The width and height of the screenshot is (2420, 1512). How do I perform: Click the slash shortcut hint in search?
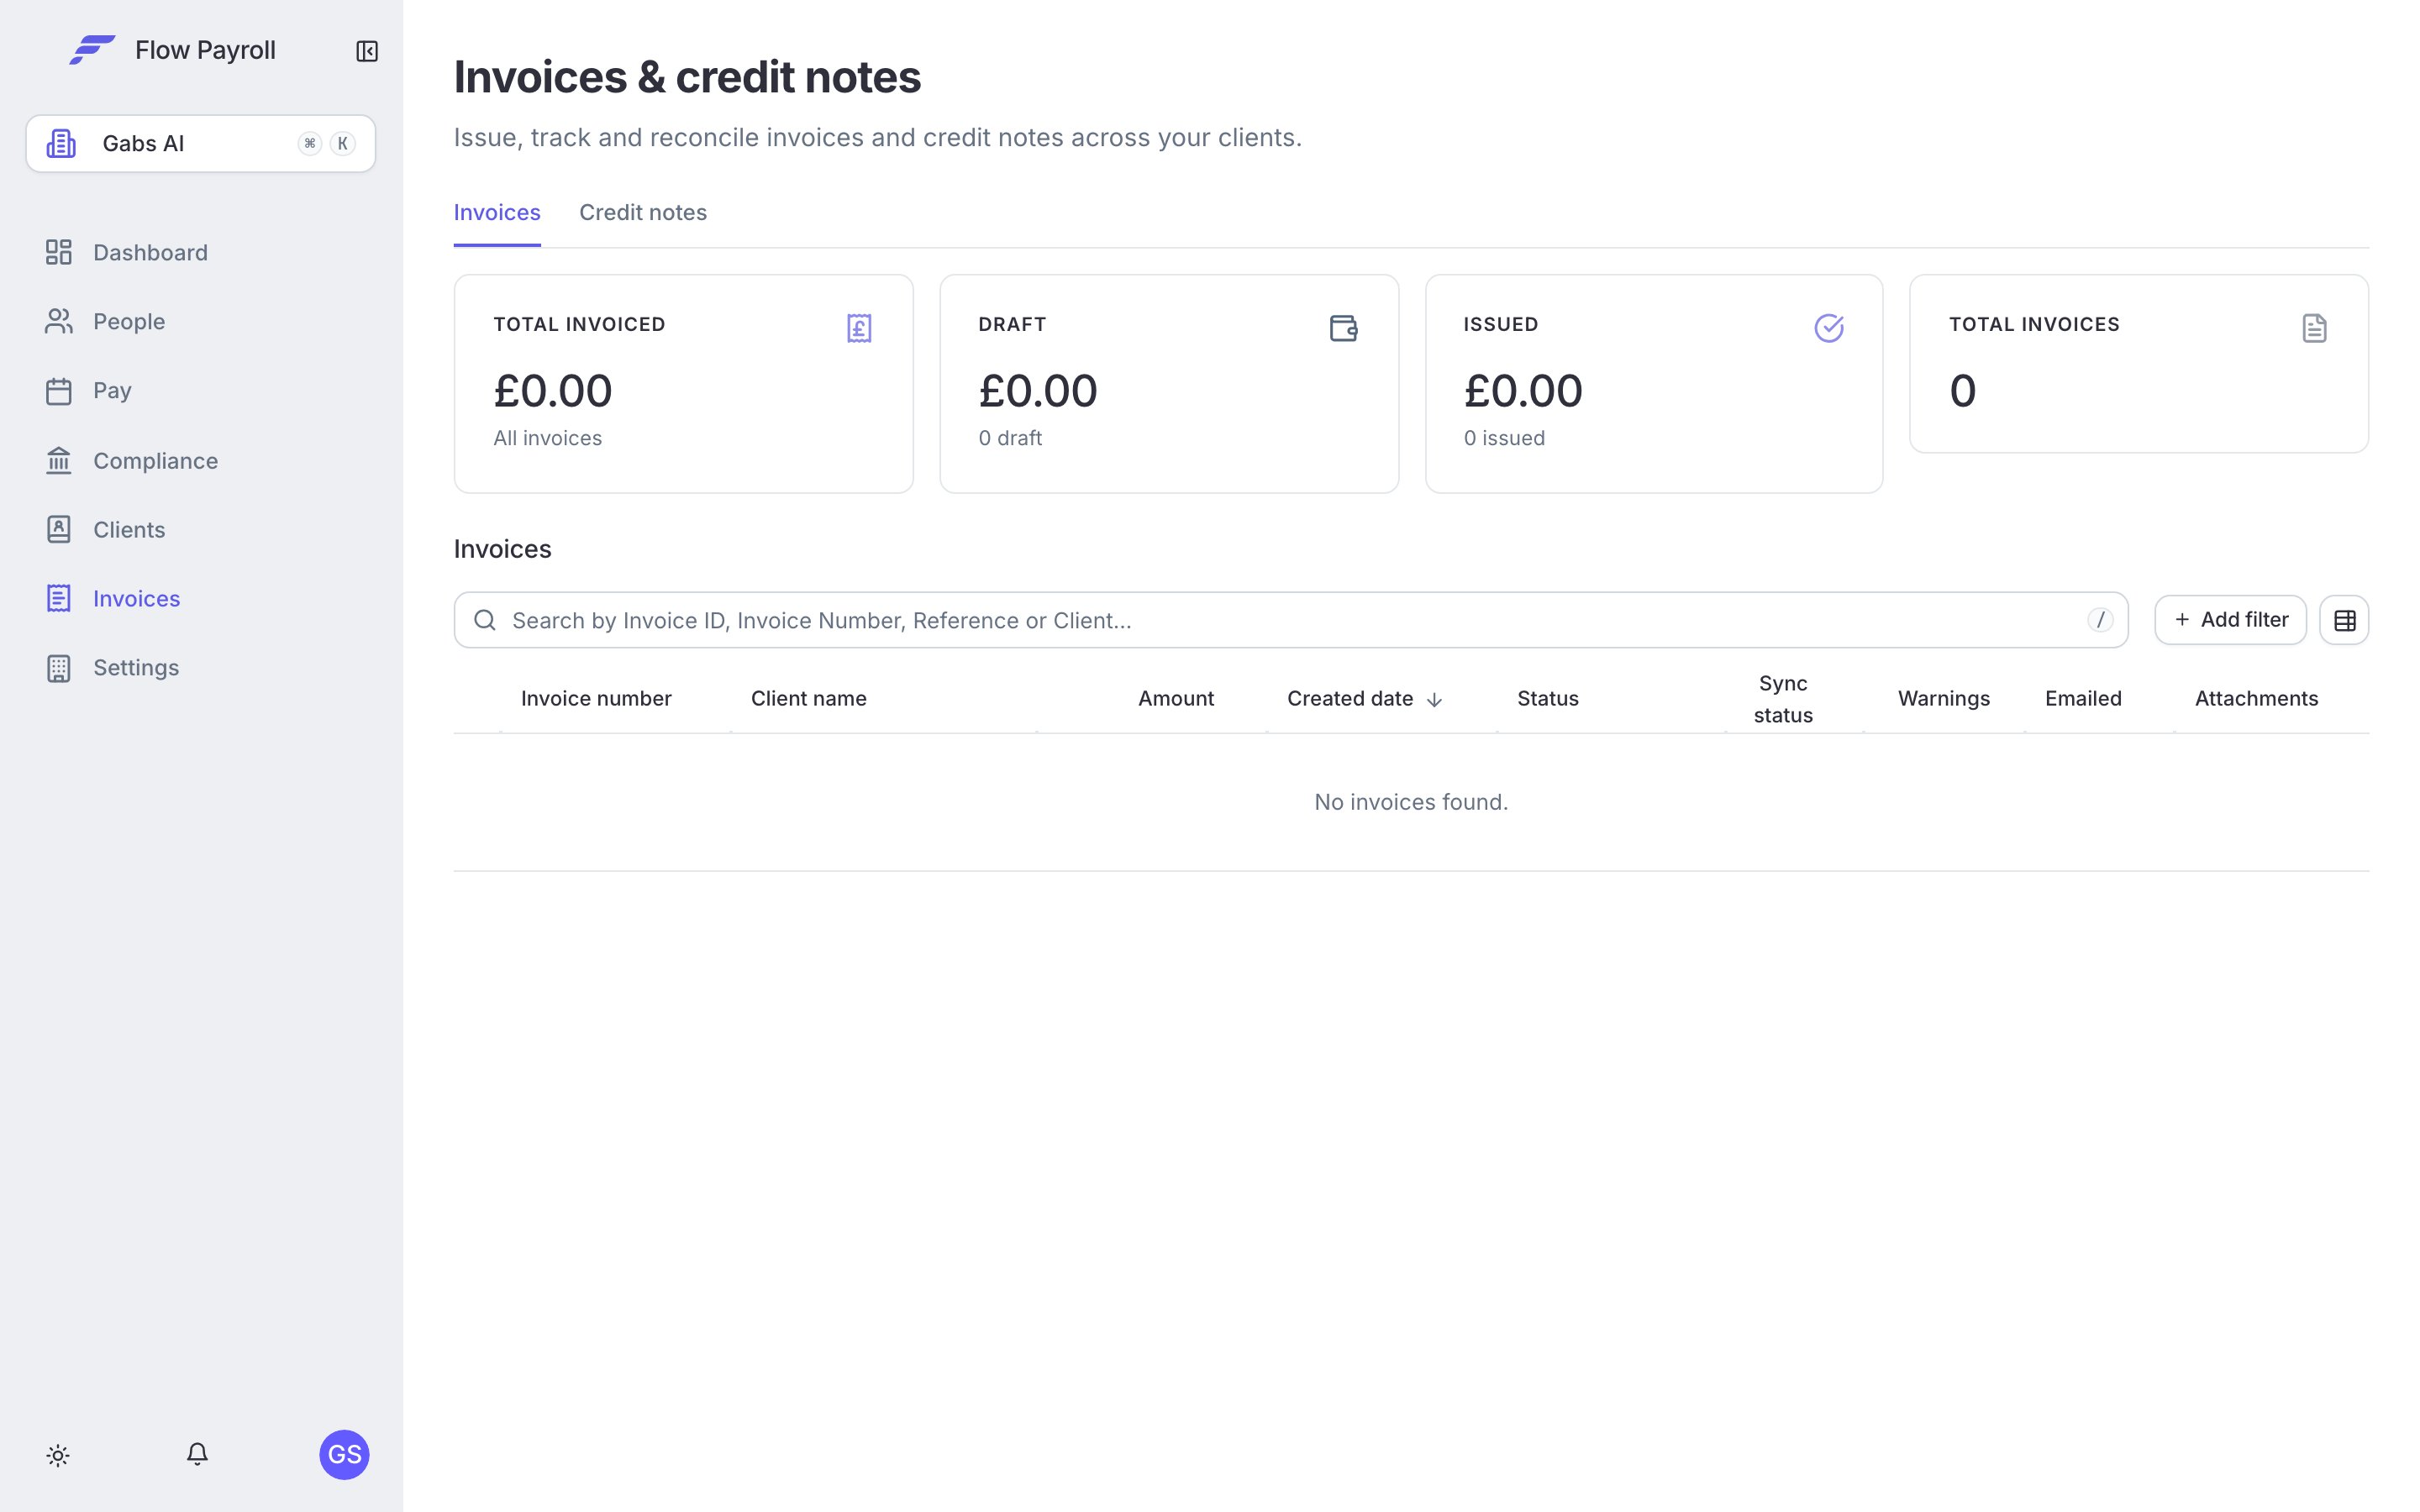[2100, 620]
